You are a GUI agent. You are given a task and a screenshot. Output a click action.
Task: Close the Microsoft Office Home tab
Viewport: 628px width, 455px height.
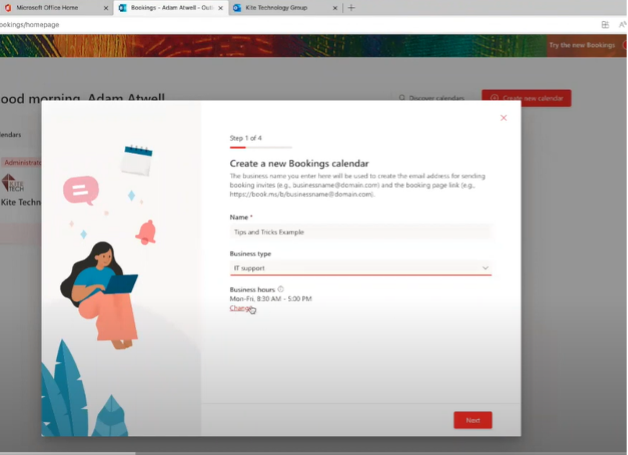(x=106, y=8)
